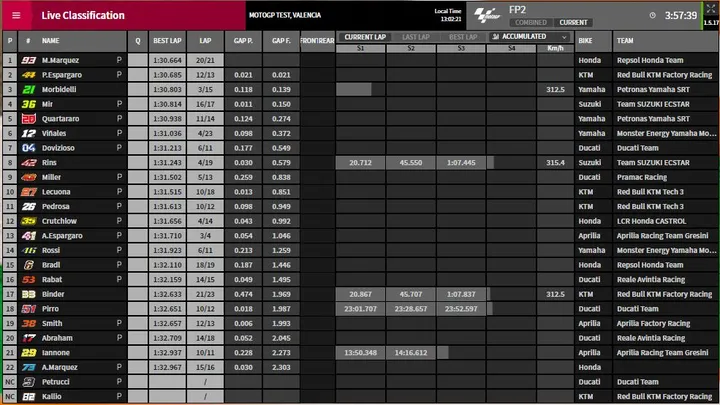Click rider number 20 badge for Quartararo

[28, 119]
